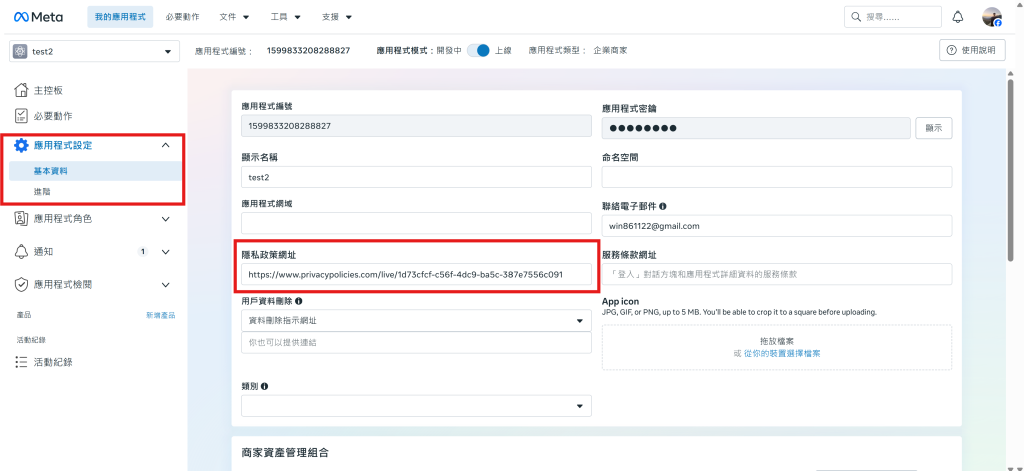Select the 我的應用程式 tab
1024x471 pixels.
(x=120, y=17)
